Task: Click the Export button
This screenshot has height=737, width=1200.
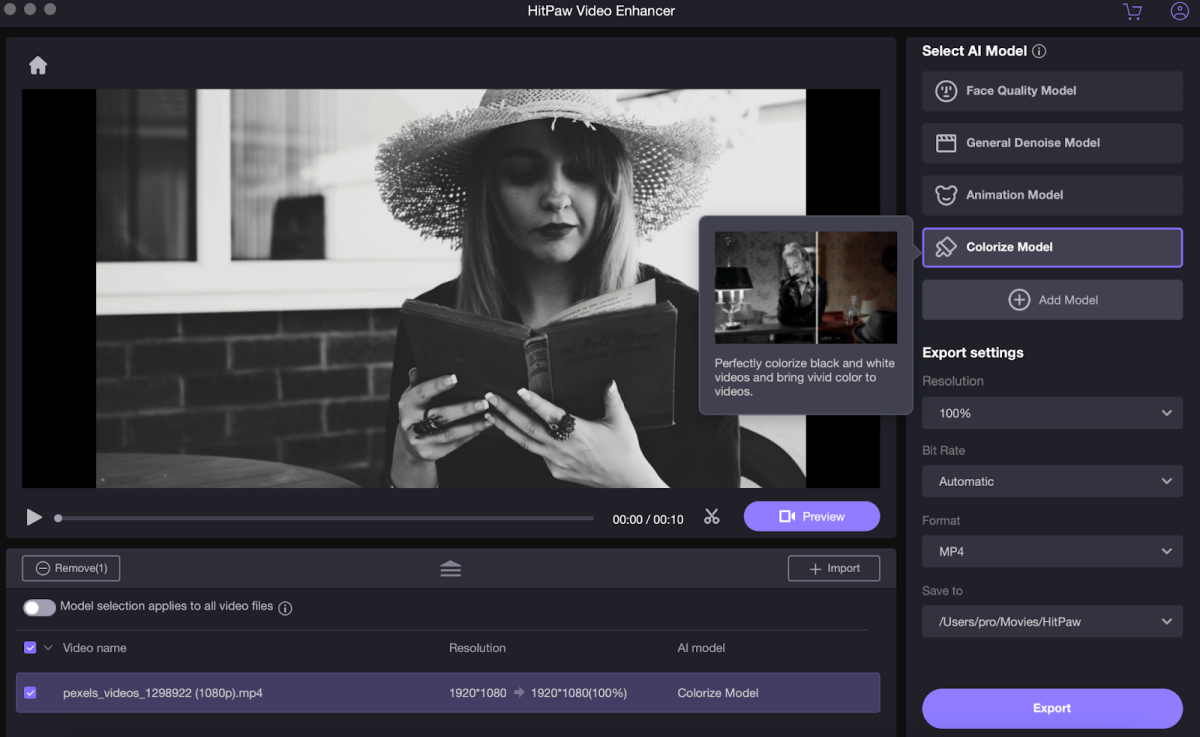Action: 1051,707
